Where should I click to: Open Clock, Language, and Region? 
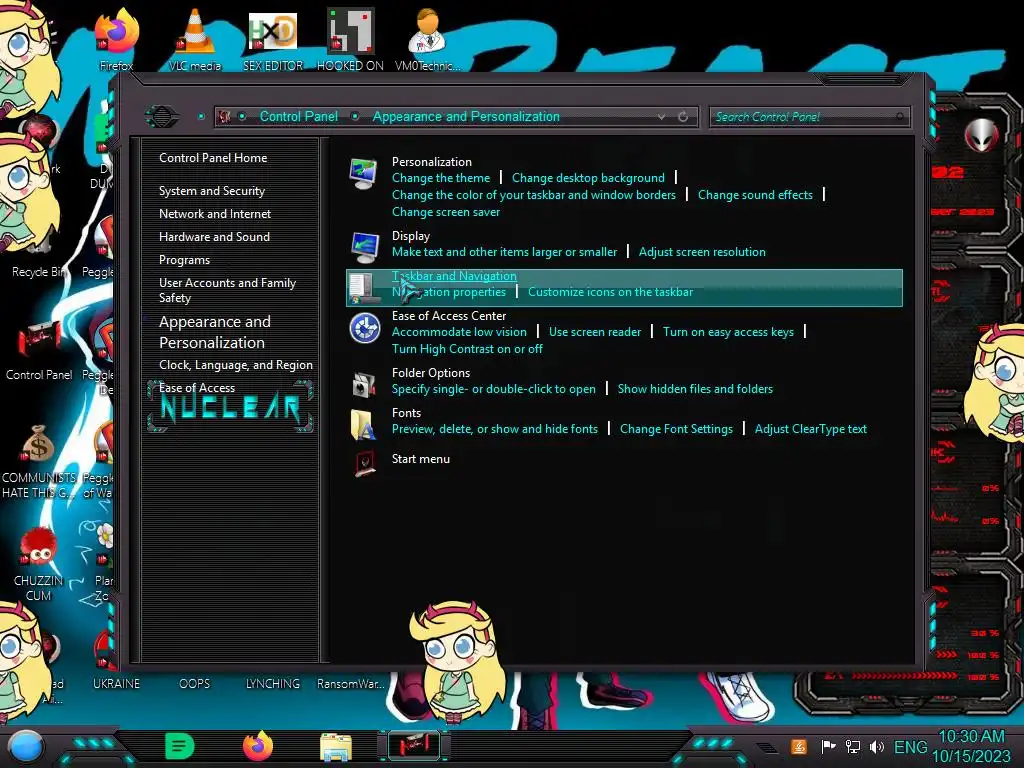[236, 364]
